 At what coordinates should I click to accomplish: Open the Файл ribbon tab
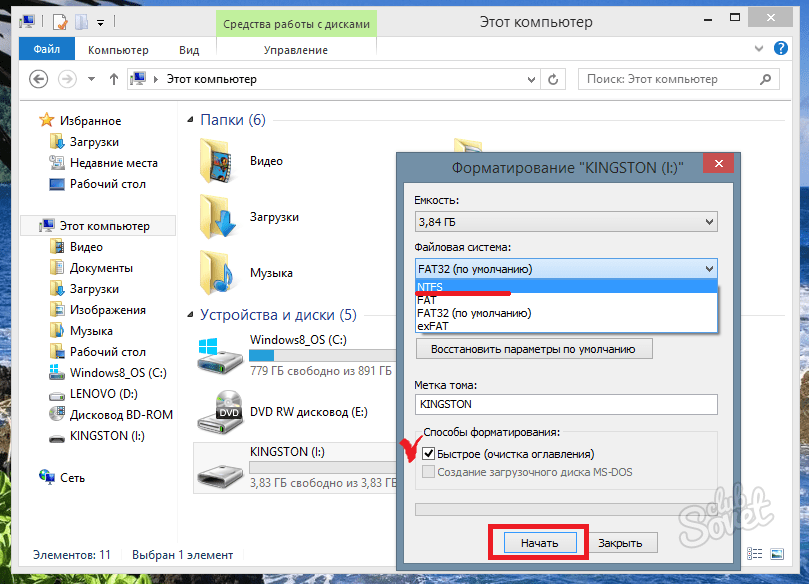pyautogui.click(x=46, y=49)
